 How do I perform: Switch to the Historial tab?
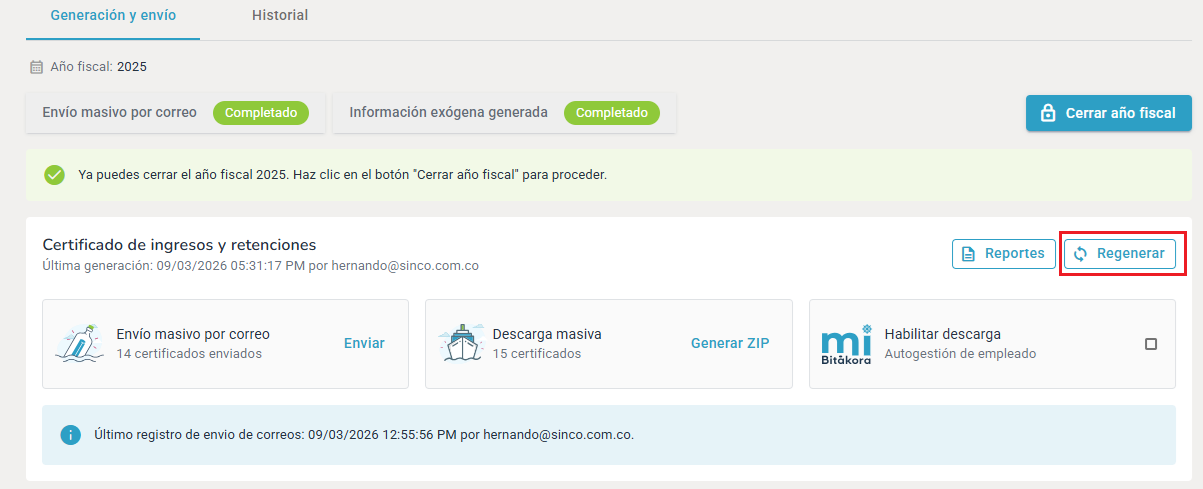click(280, 16)
